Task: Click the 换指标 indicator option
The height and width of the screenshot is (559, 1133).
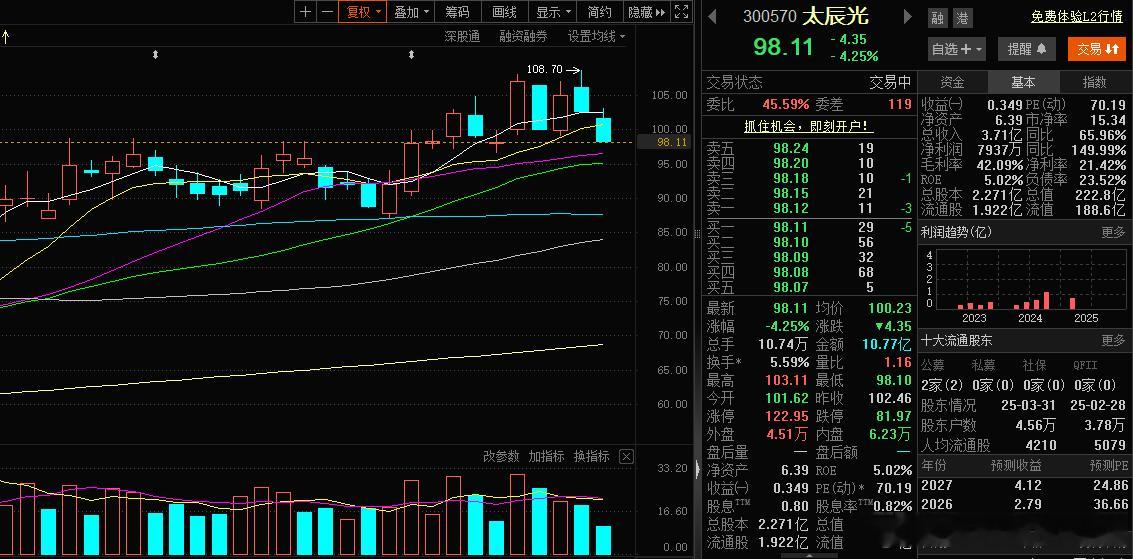Action: pyautogui.click(x=591, y=456)
